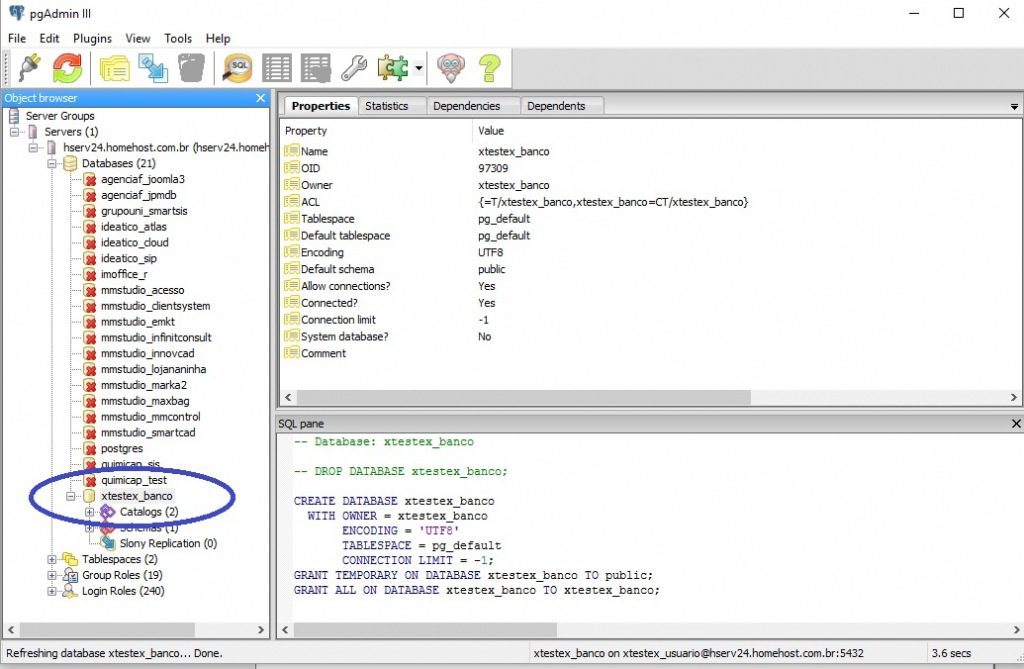
Task: Select the Dependents tab
Action: point(560,105)
